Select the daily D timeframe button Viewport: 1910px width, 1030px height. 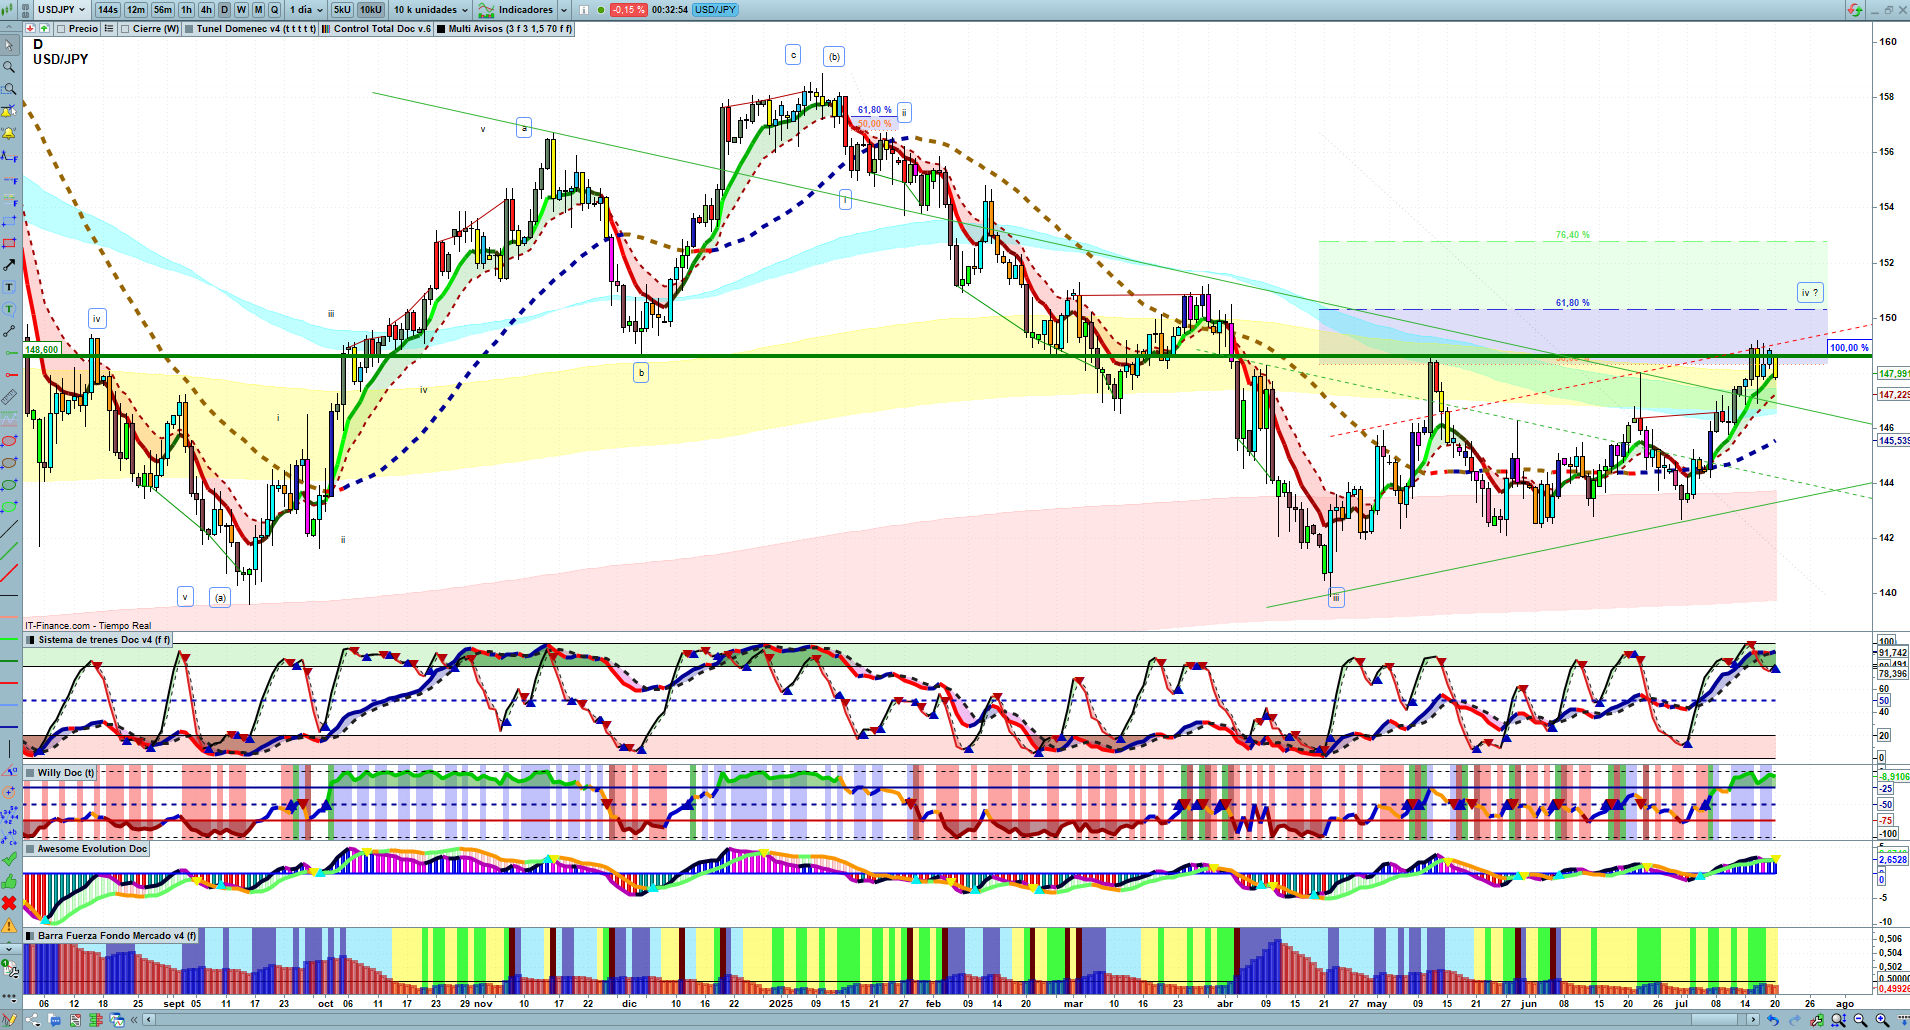click(x=224, y=10)
